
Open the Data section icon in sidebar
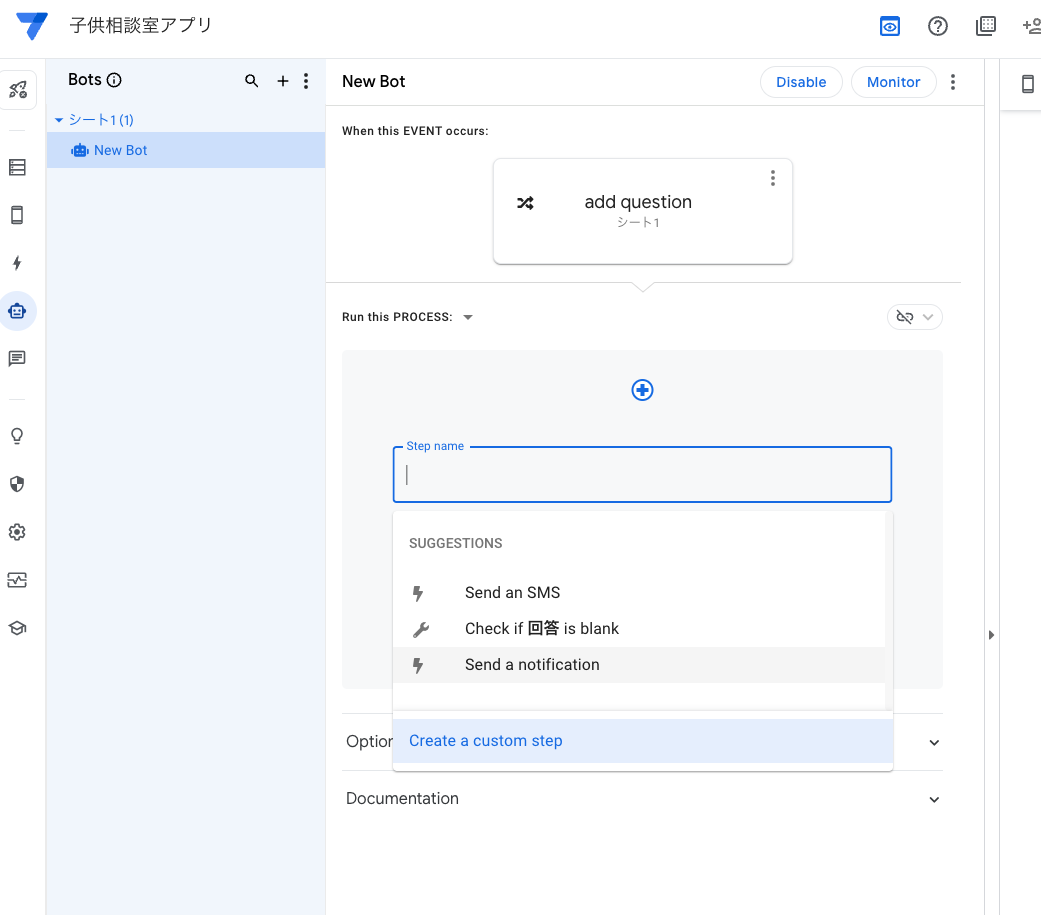(x=17, y=167)
